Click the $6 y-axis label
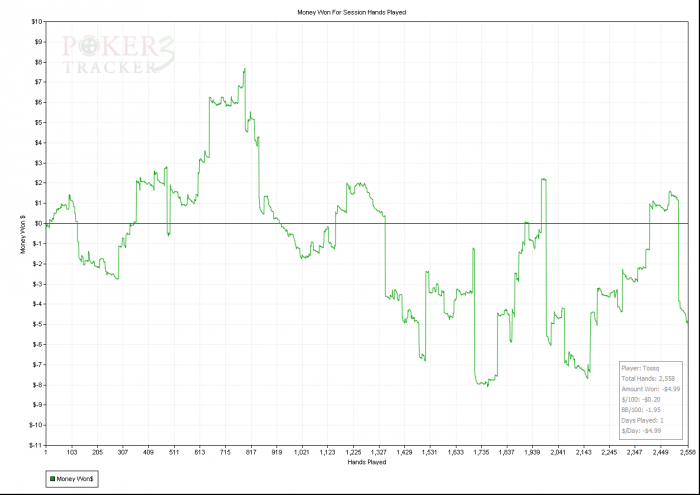 point(38,102)
